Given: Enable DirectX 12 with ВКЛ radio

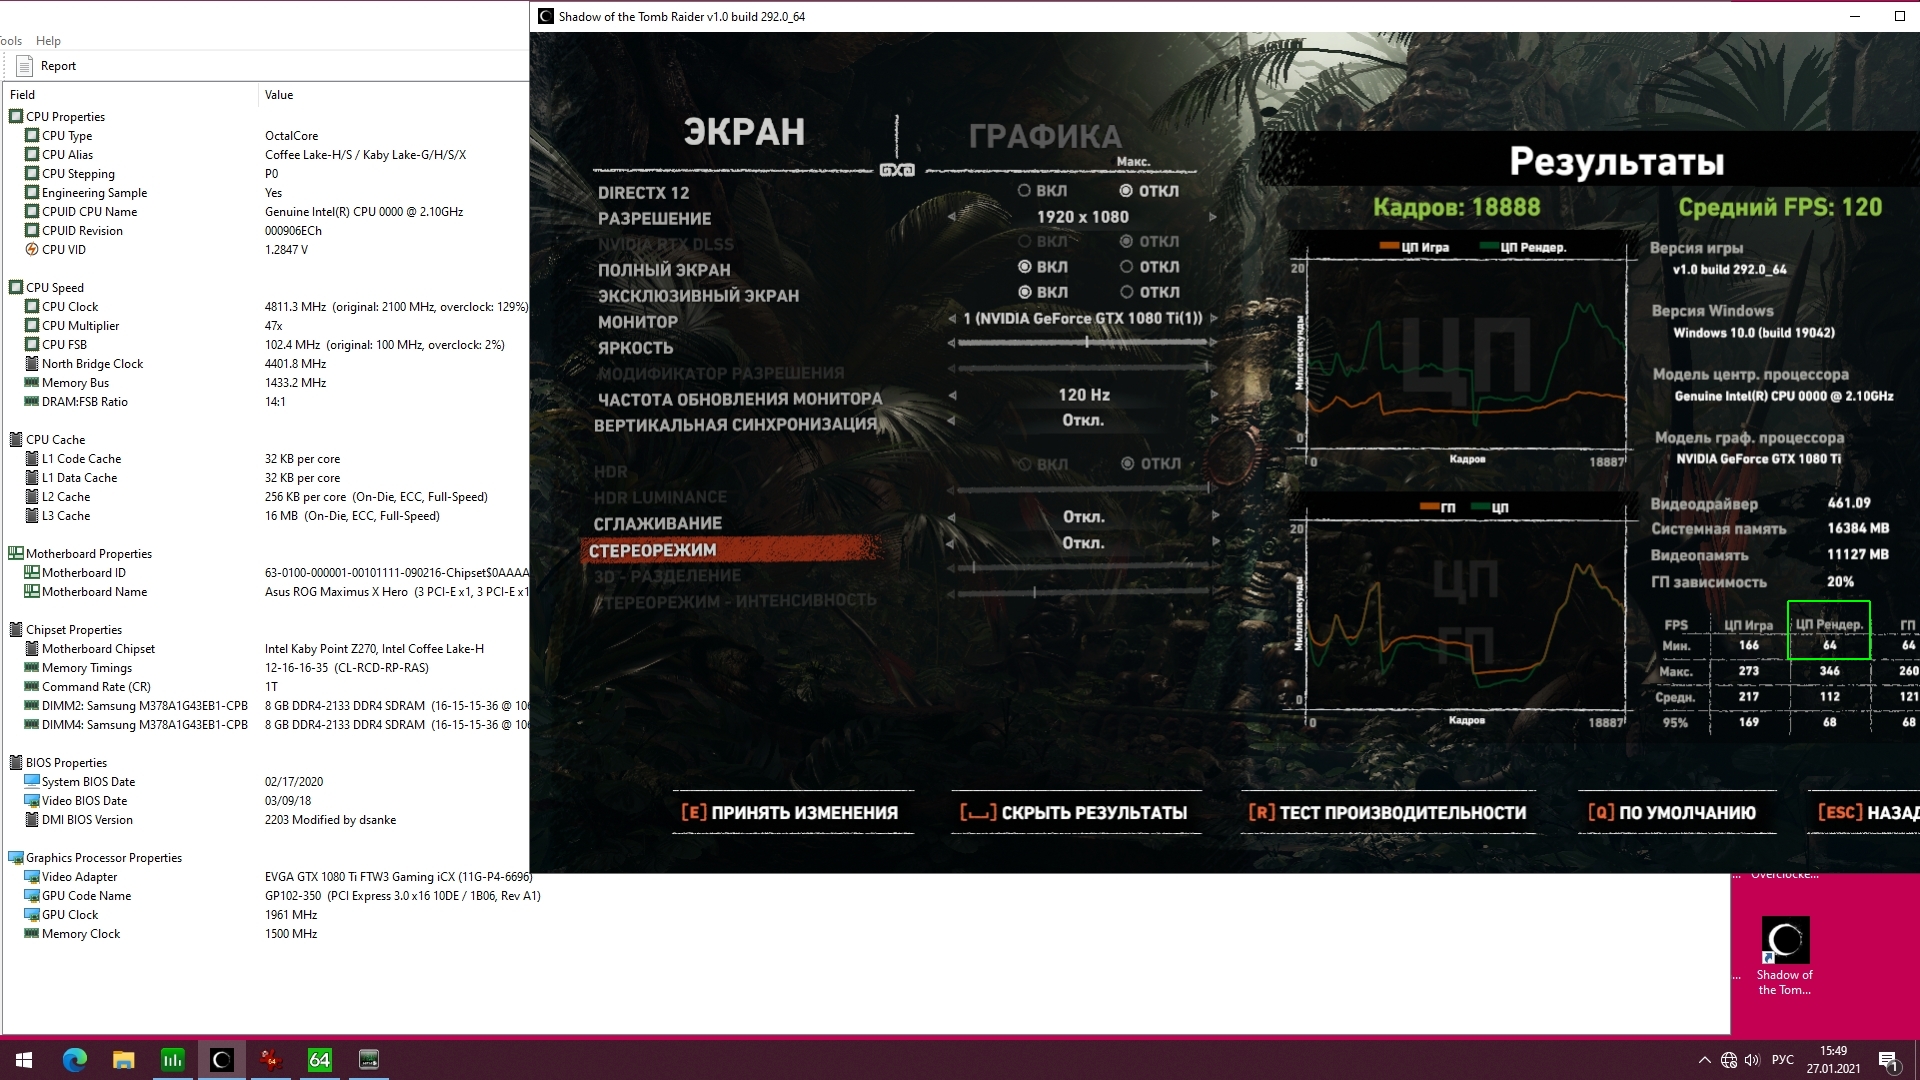Looking at the screenshot, I should (x=1024, y=191).
